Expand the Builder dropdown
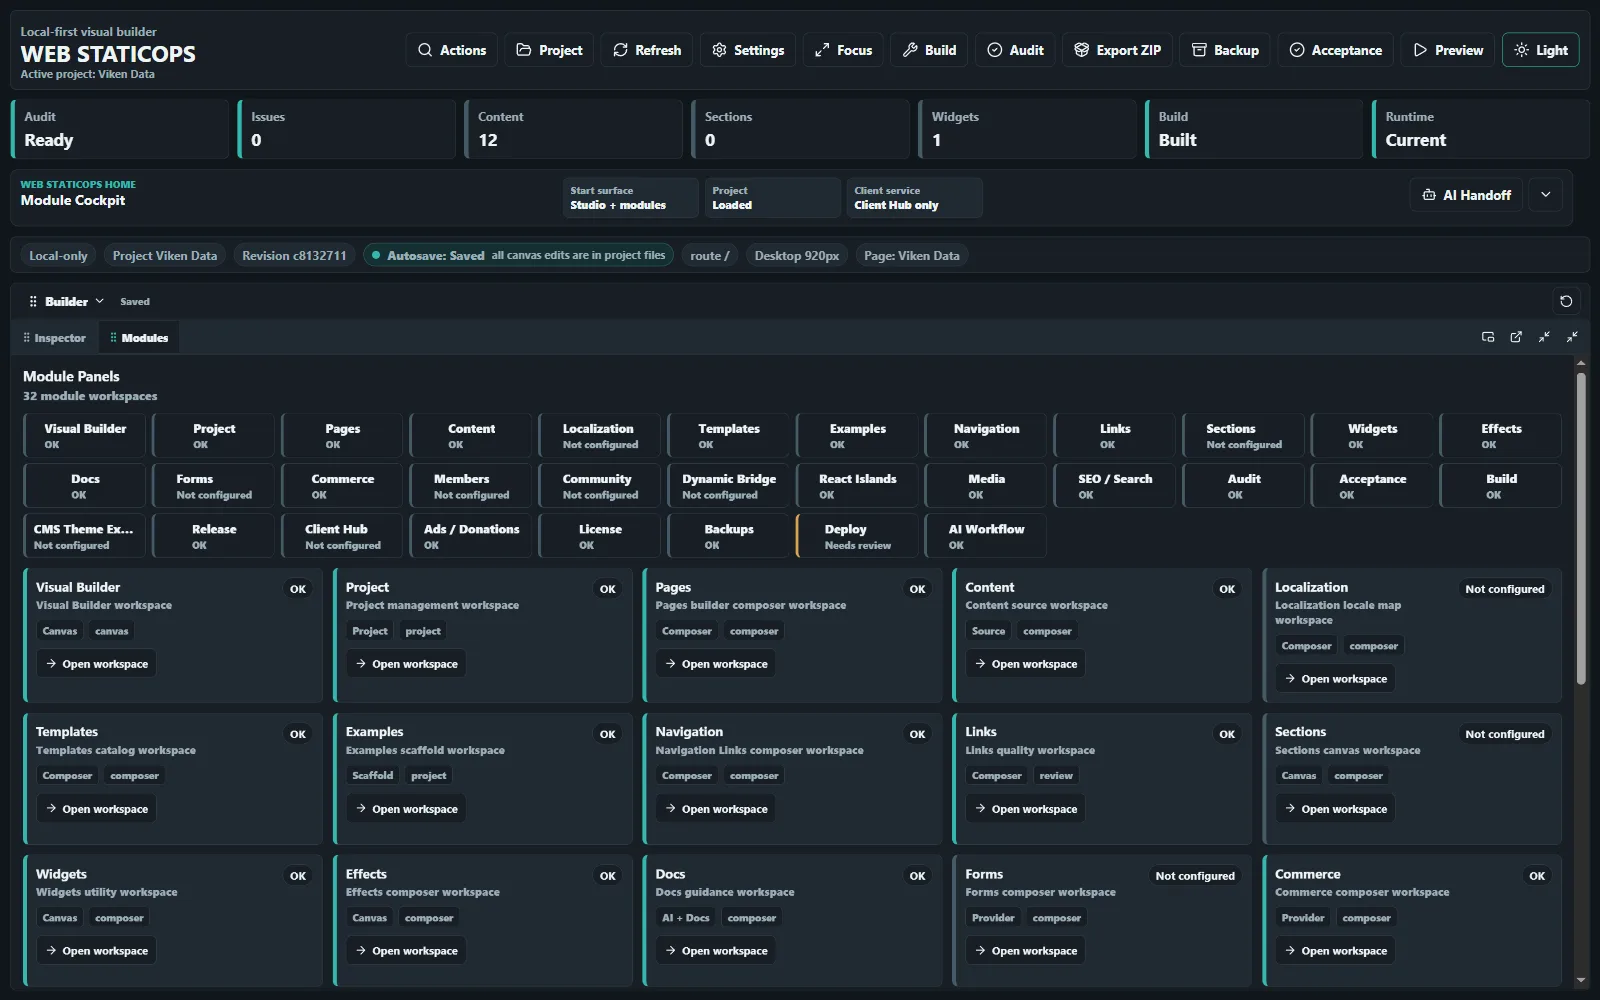1600x1000 pixels. [75, 301]
